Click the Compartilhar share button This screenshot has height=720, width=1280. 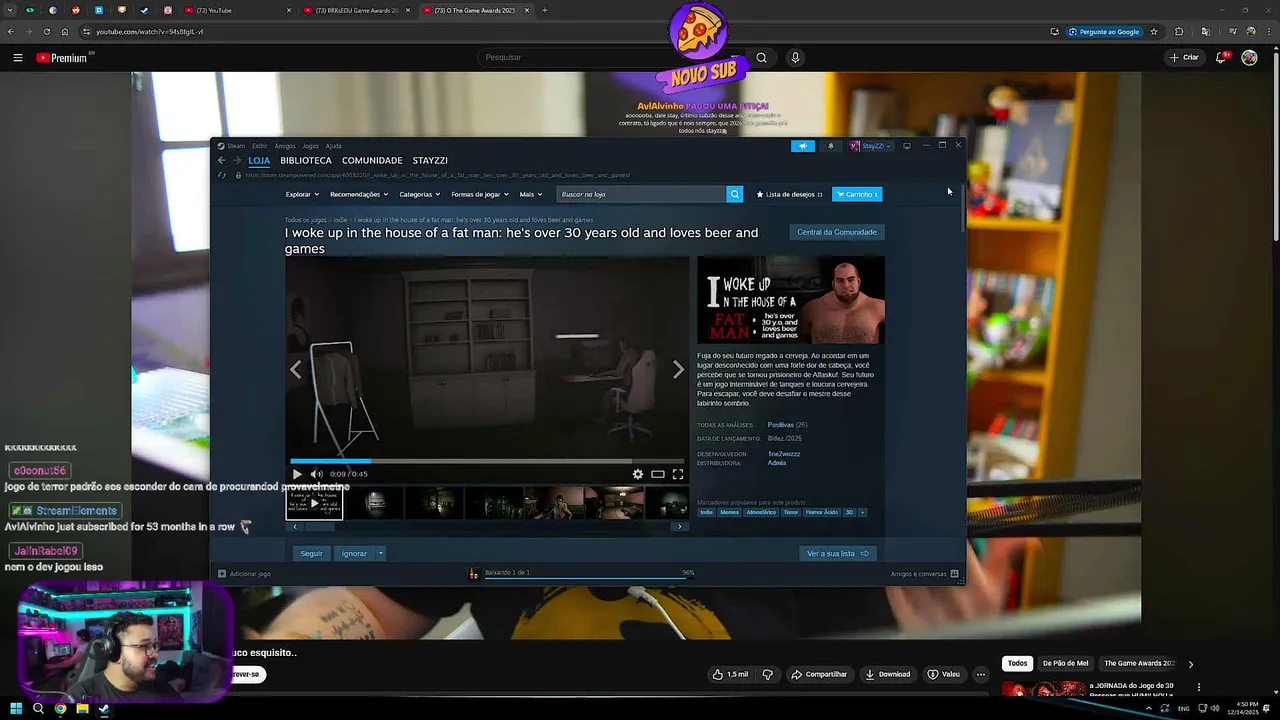(x=819, y=674)
